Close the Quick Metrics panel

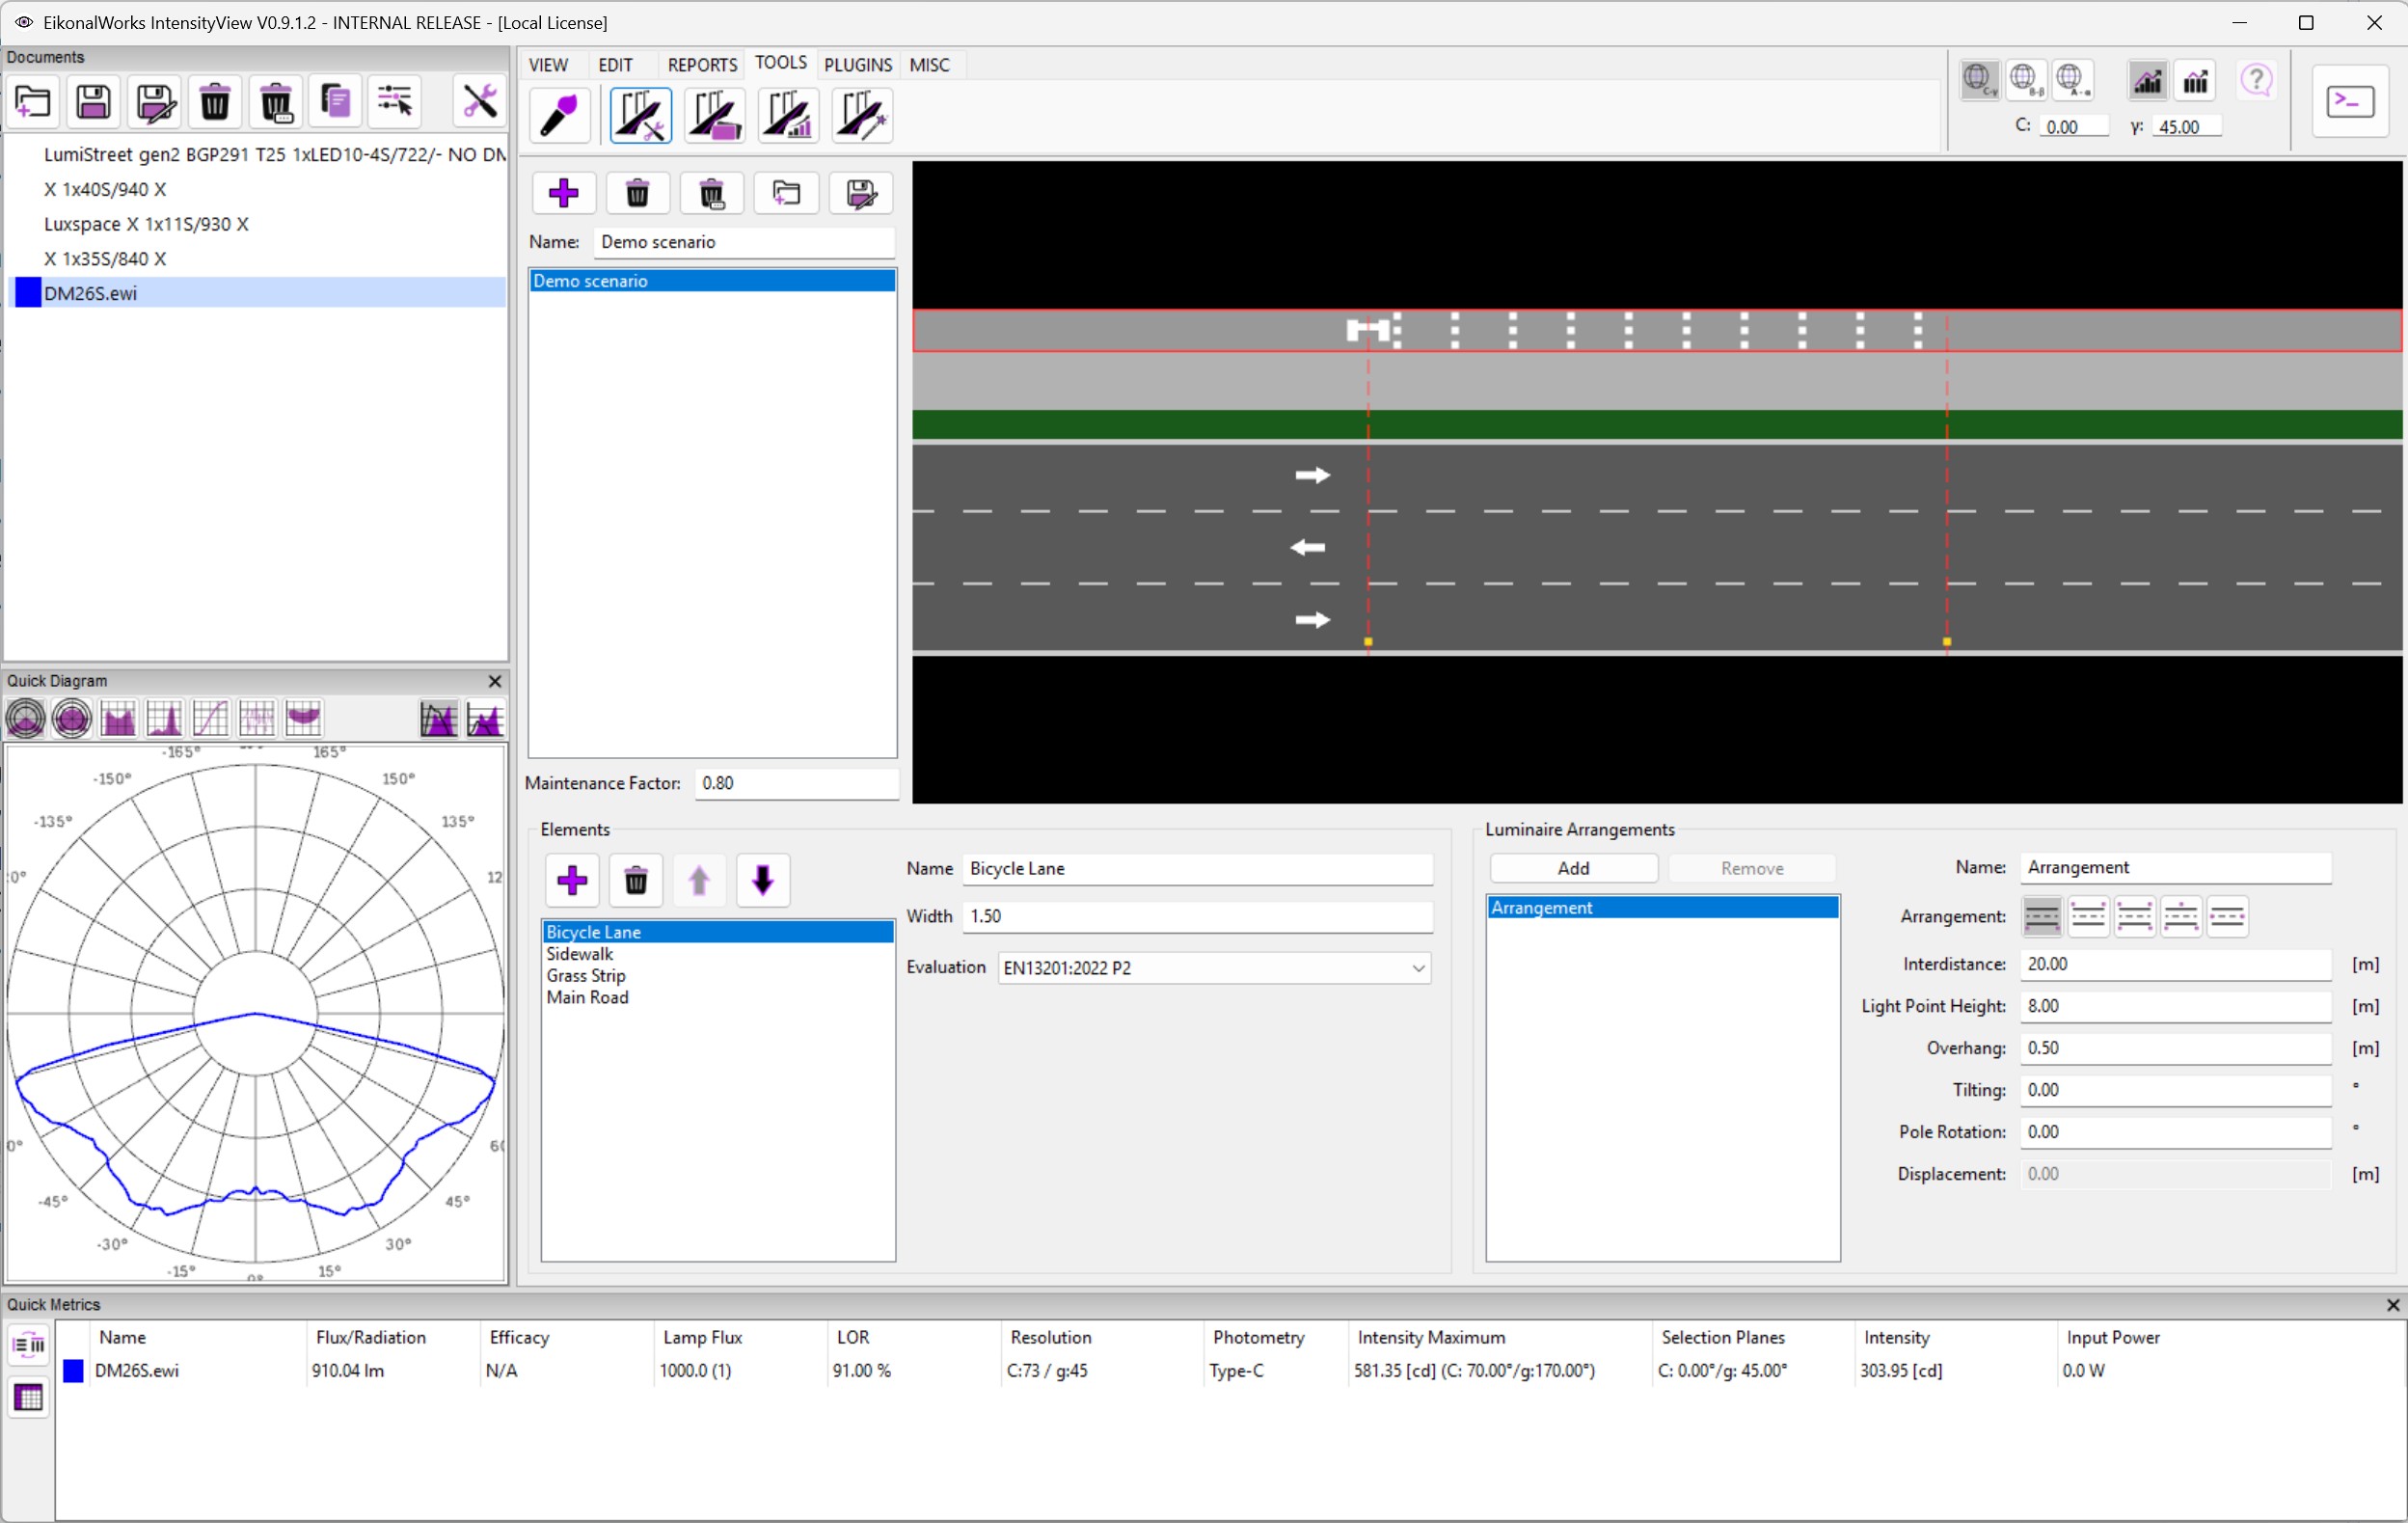click(x=2392, y=1305)
